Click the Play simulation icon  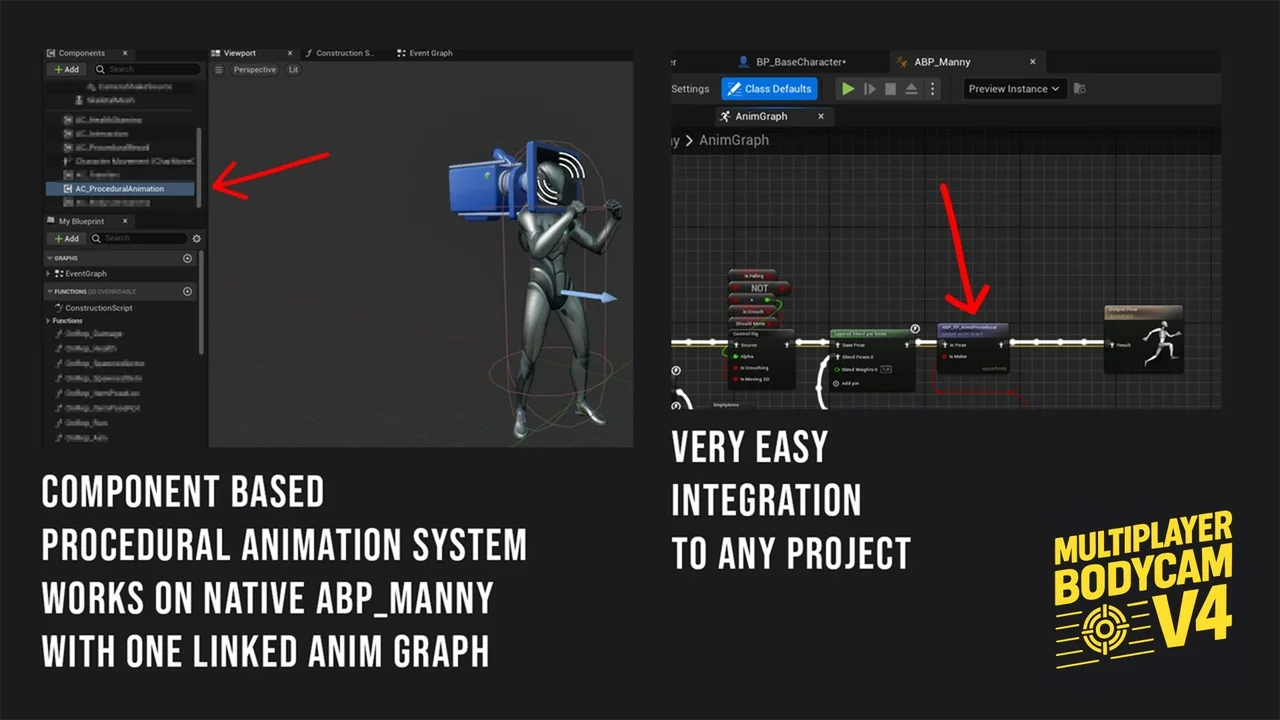point(848,89)
